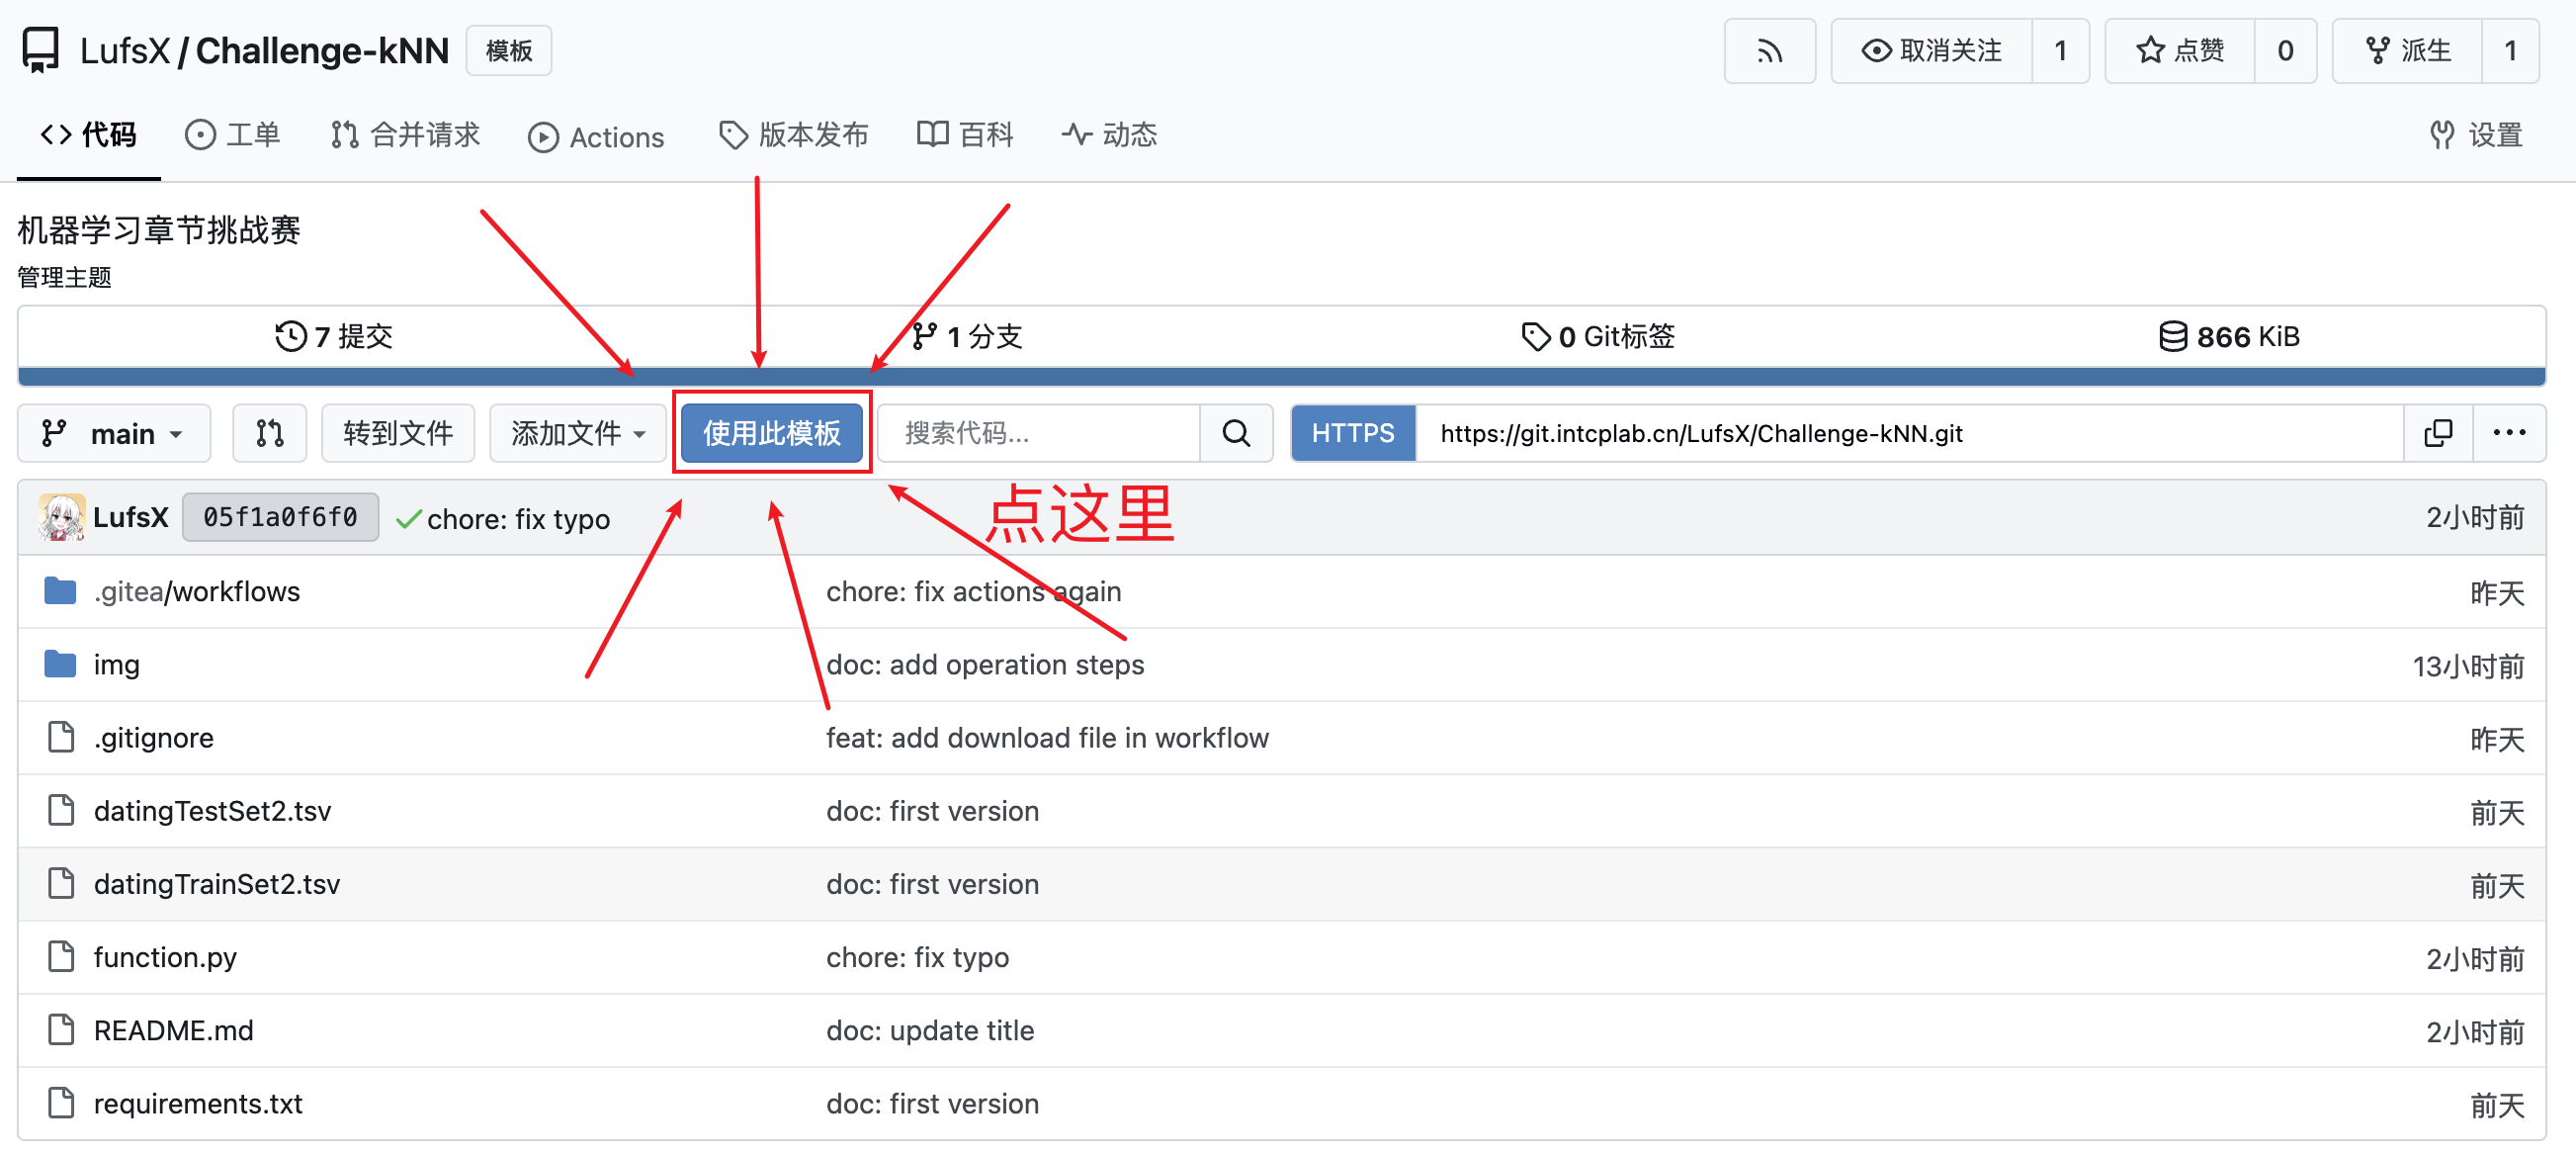Open the img folder
2576x1155 pixels.
[116, 664]
